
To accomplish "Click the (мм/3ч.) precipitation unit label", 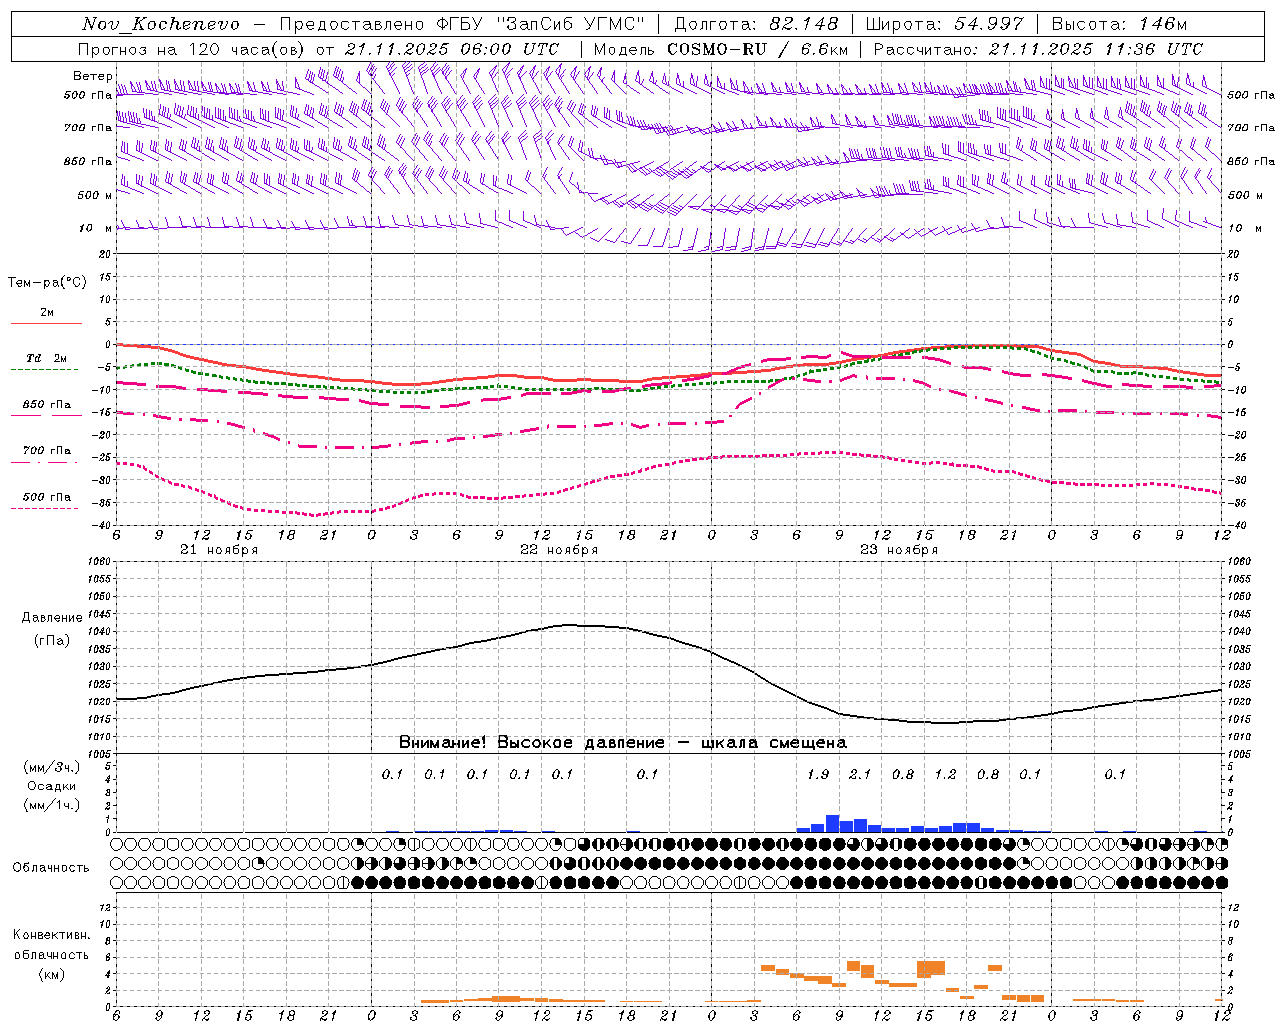I will [x=51, y=767].
